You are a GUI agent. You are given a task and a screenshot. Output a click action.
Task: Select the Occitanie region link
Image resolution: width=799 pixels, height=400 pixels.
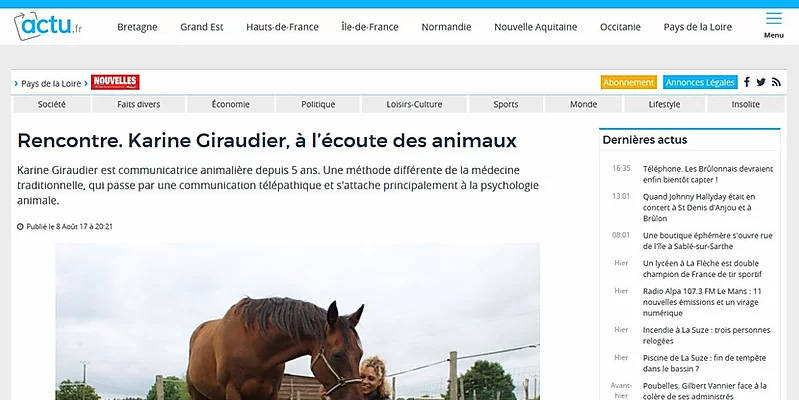pos(620,27)
